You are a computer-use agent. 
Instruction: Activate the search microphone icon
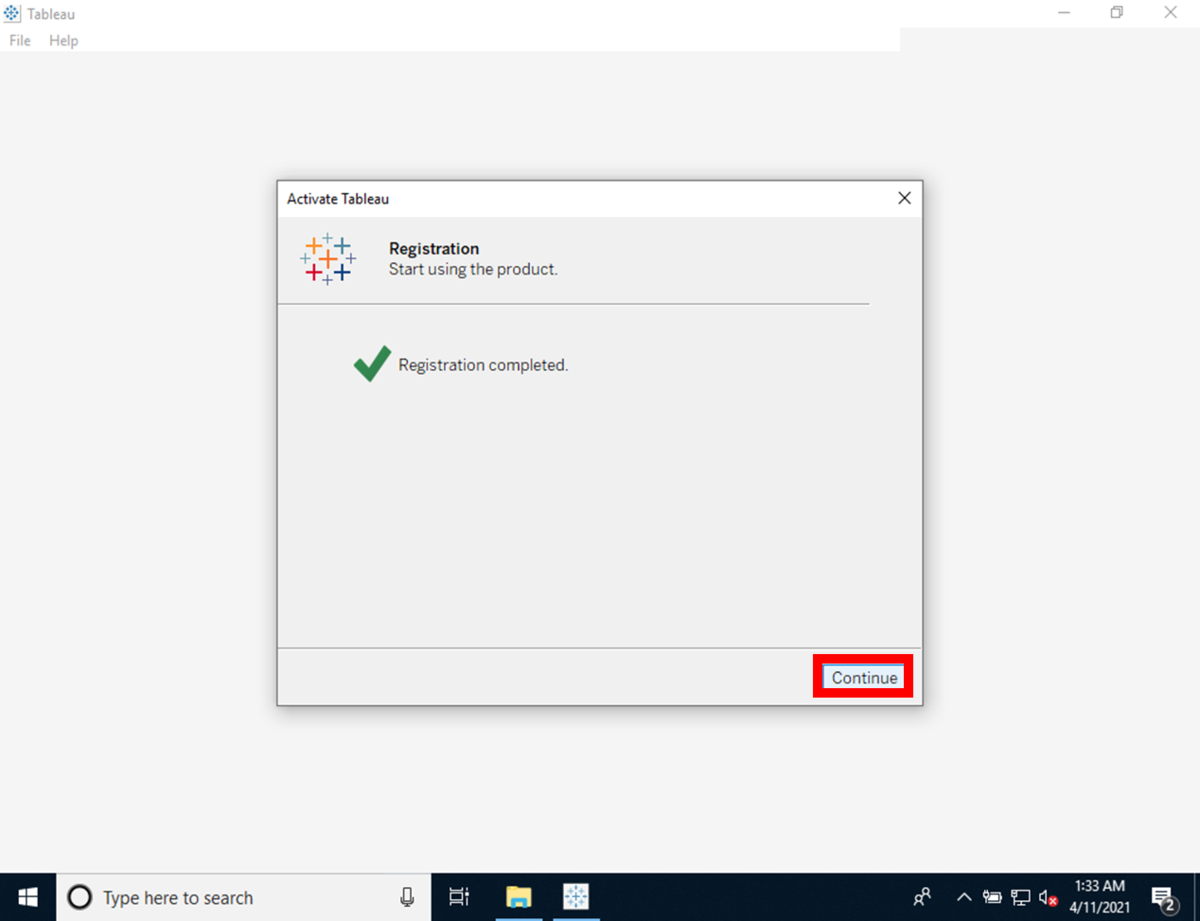[x=407, y=897]
